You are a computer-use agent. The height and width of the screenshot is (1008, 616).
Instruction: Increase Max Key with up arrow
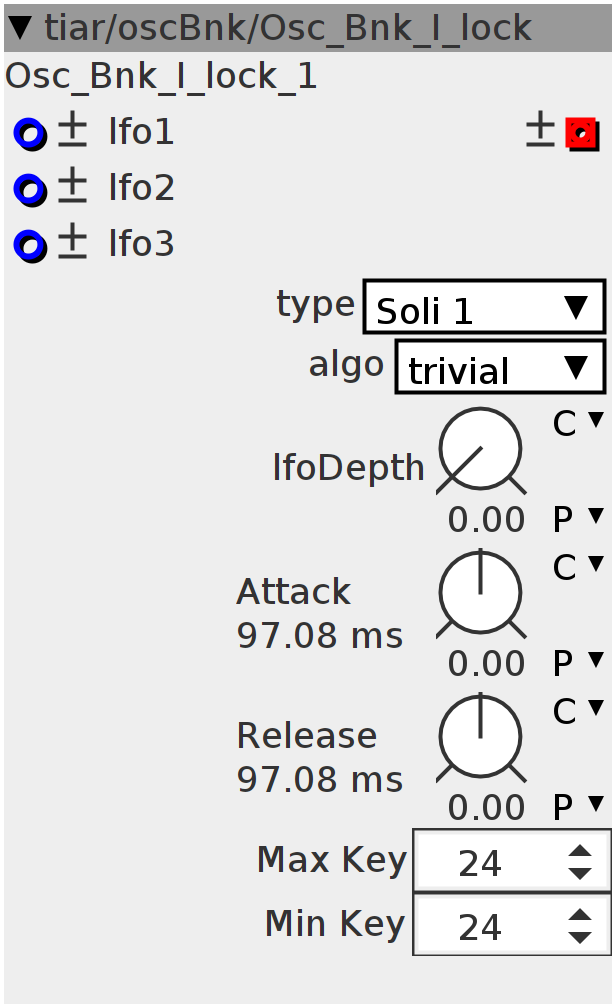click(x=580, y=851)
